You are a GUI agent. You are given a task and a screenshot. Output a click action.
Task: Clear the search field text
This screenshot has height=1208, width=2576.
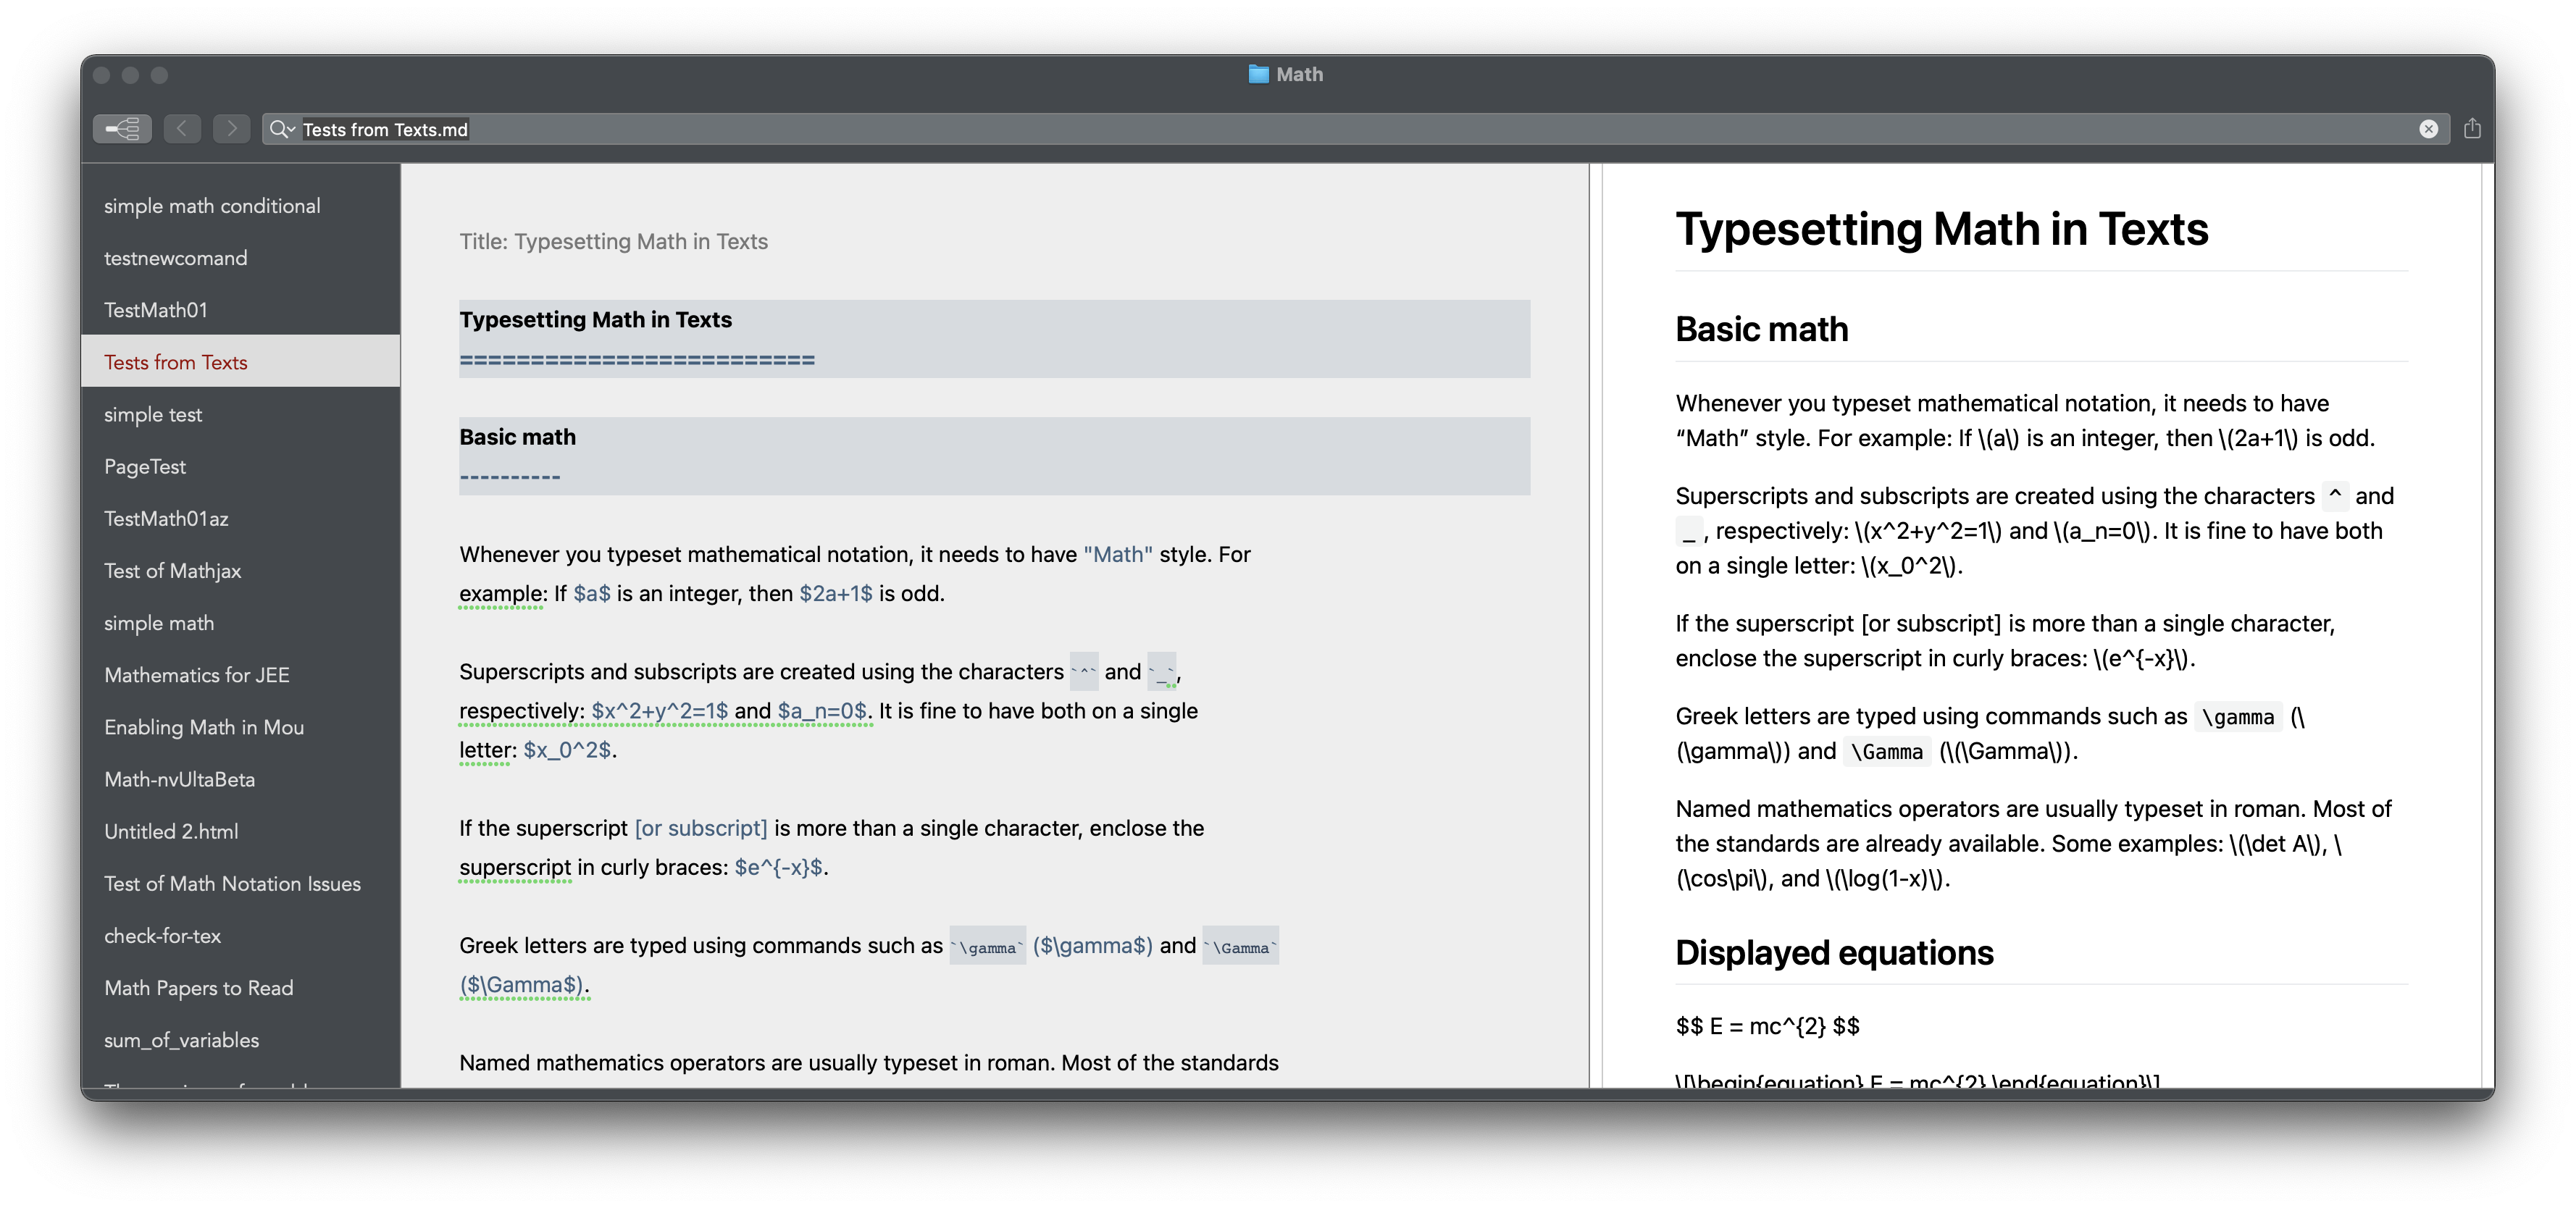pos(2428,129)
